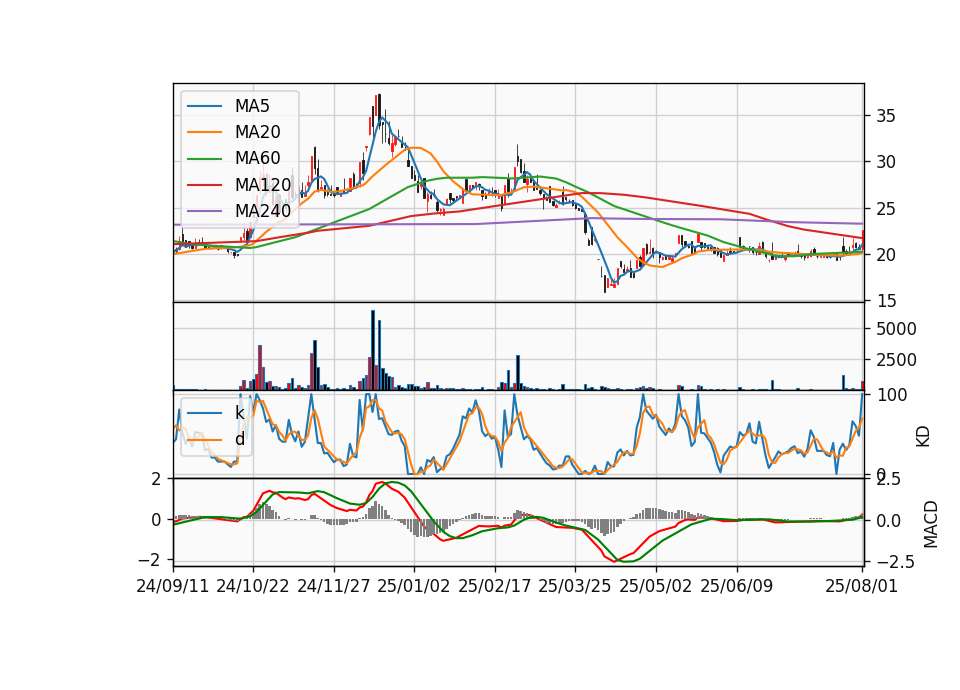960x690 pixels.
Task: Click the blue MA5 legend line sample
Action: coord(204,106)
